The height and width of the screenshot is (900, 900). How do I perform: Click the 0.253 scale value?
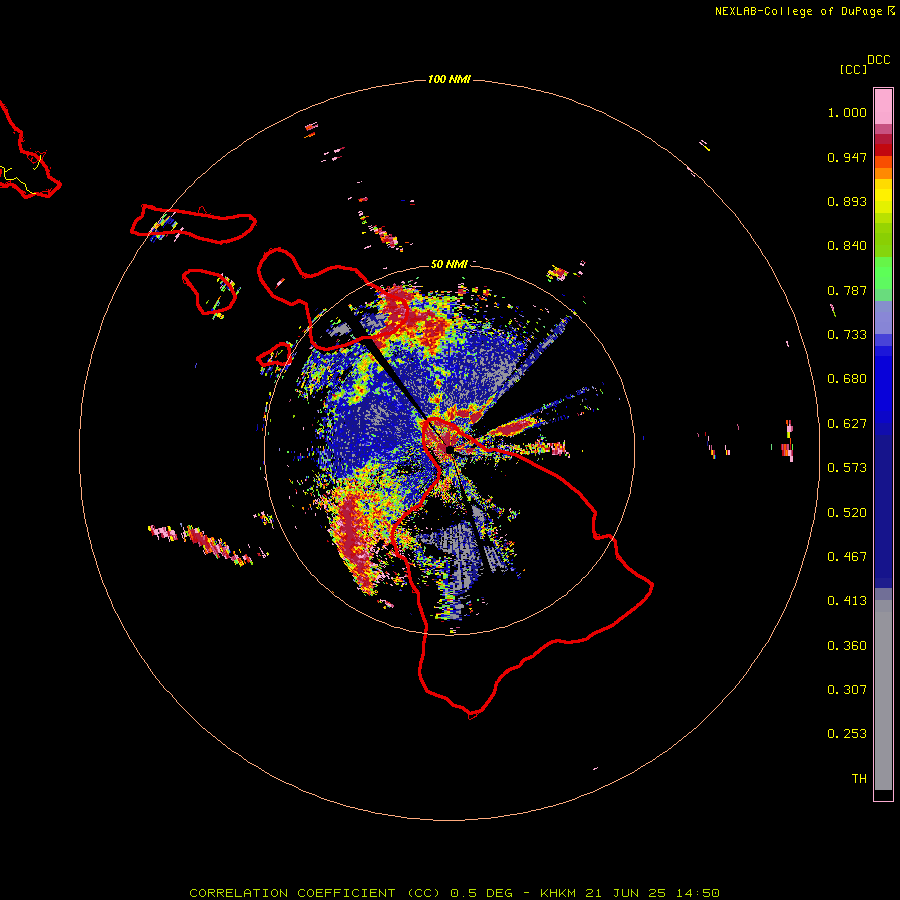coord(847,734)
